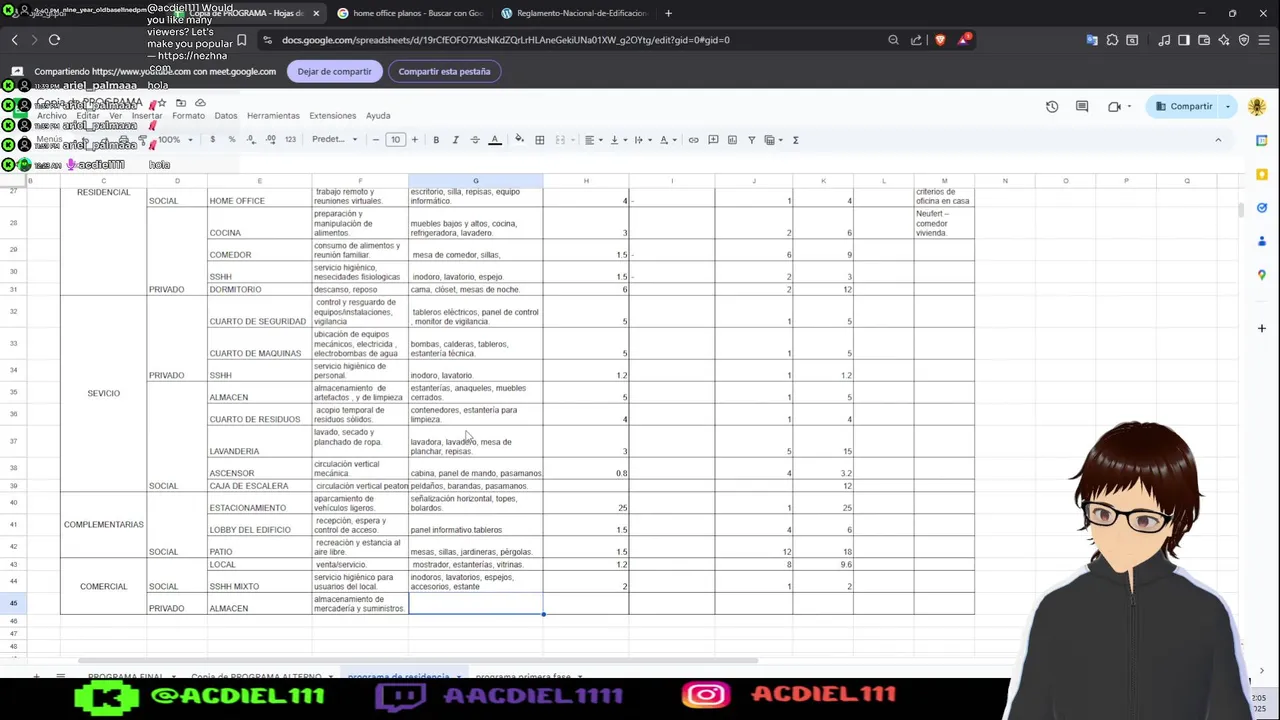Click Dejar de compartir button
The height and width of the screenshot is (720, 1280).
coord(334,71)
